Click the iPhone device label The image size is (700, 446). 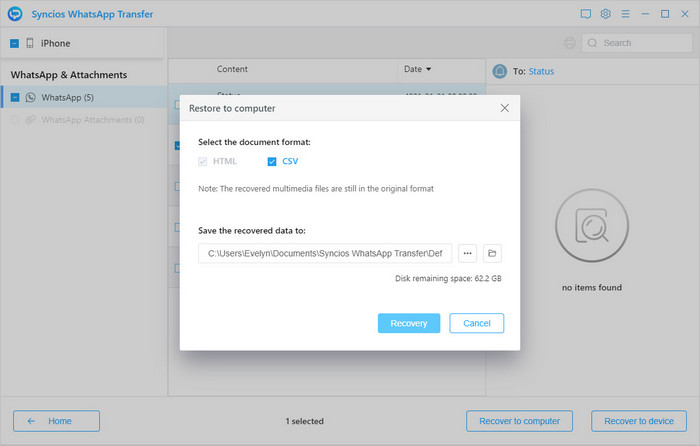tap(55, 43)
